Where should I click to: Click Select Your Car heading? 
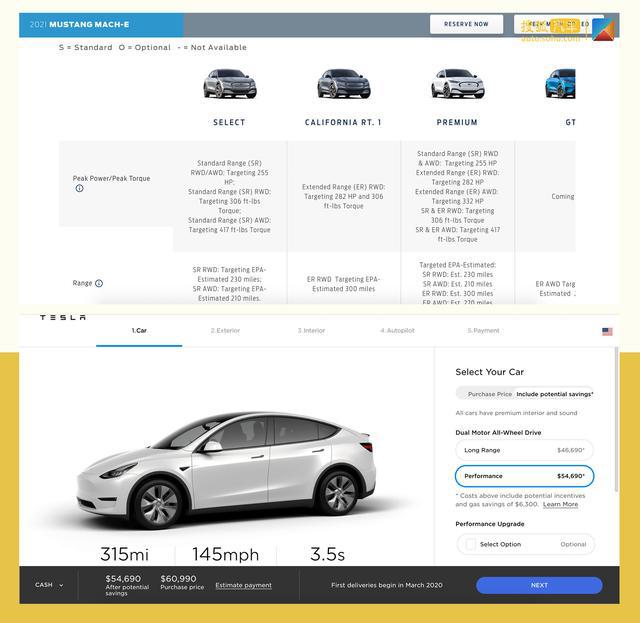(x=489, y=372)
